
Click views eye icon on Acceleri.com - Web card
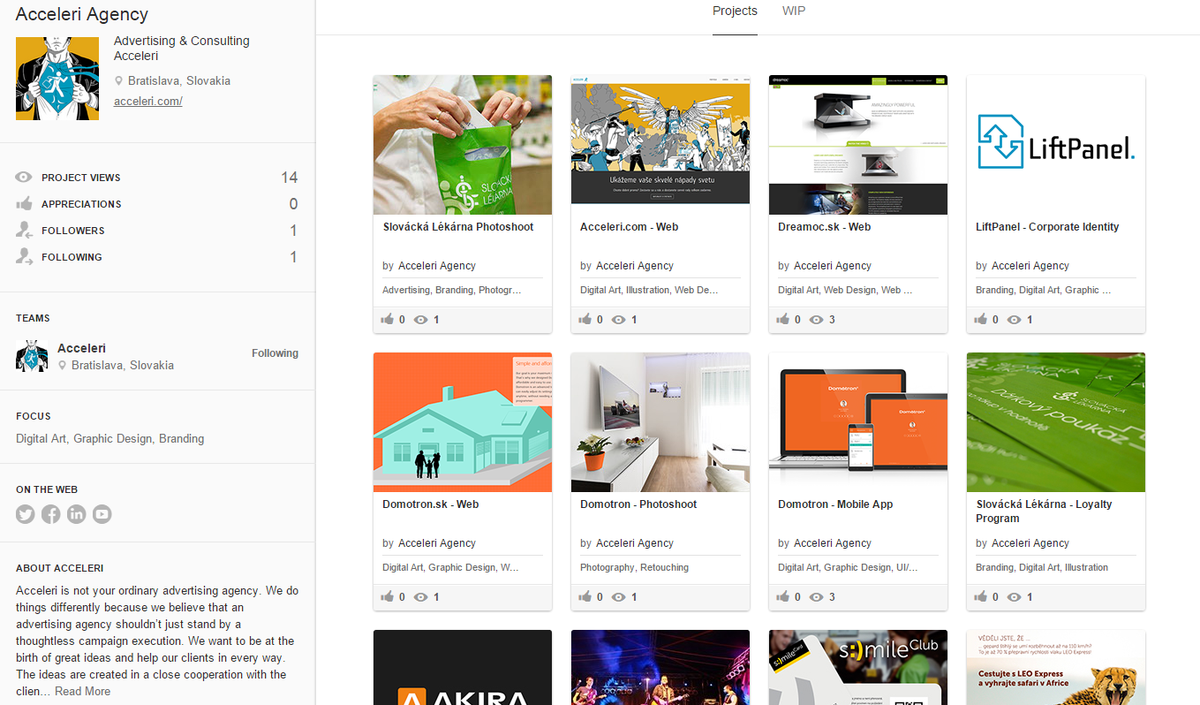pos(618,320)
